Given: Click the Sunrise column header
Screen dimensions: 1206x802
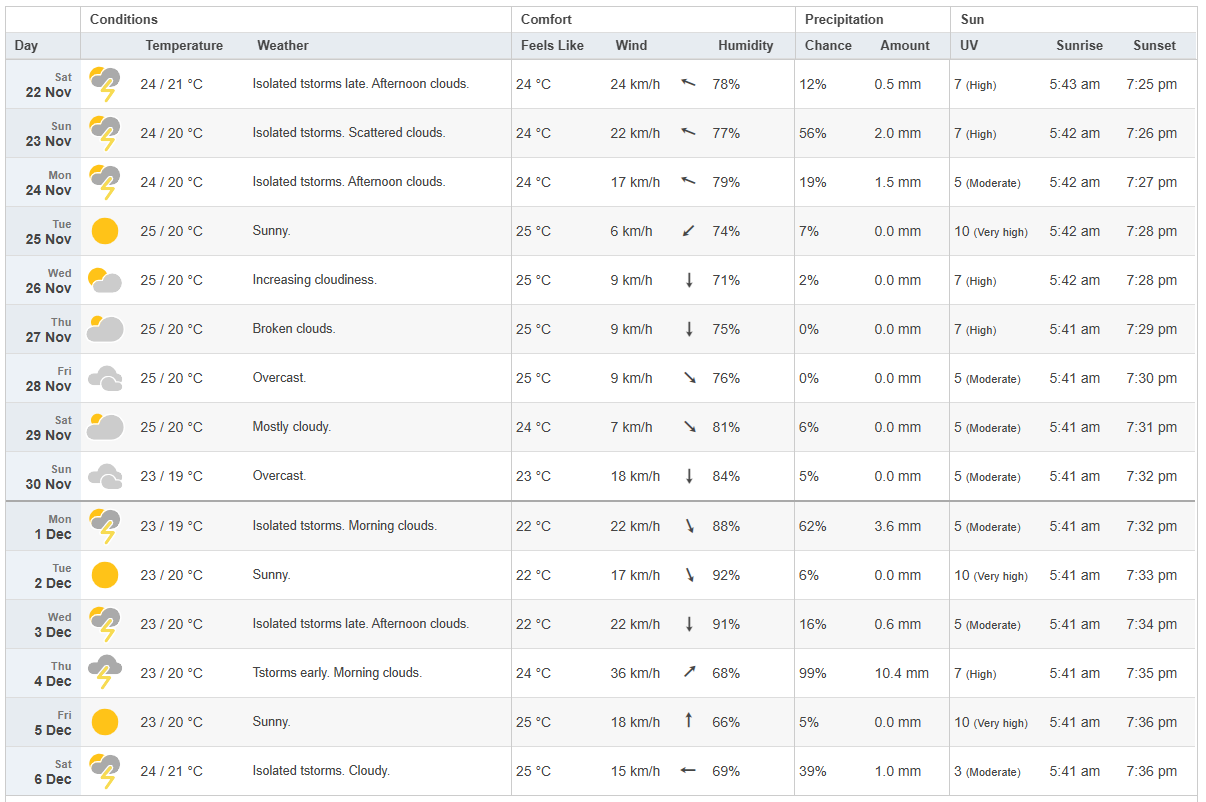Looking at the screenshot, I should [x=1079, y=46].
